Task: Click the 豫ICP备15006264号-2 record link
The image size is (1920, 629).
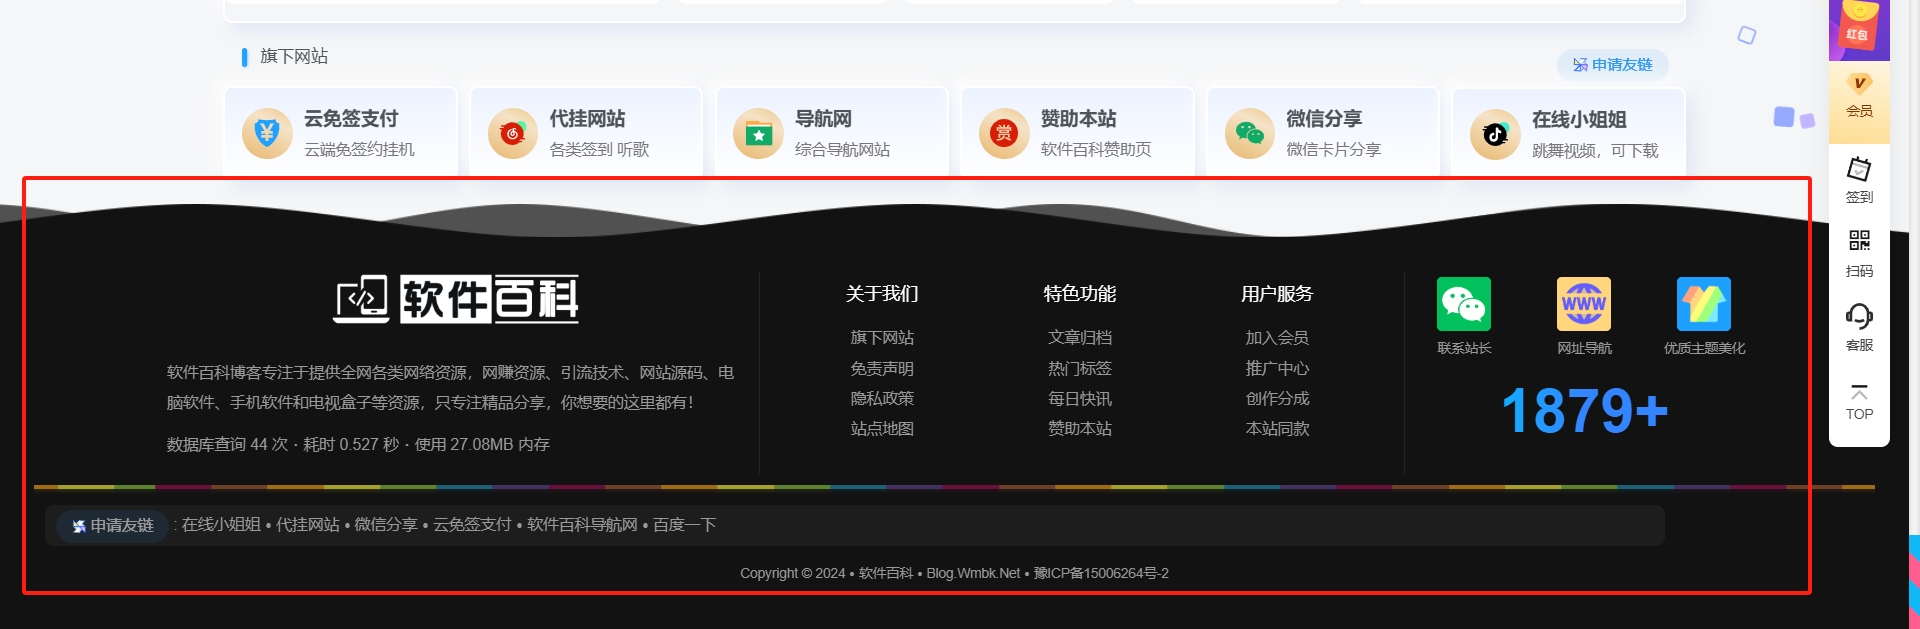Action: (x=1100, y=574)
